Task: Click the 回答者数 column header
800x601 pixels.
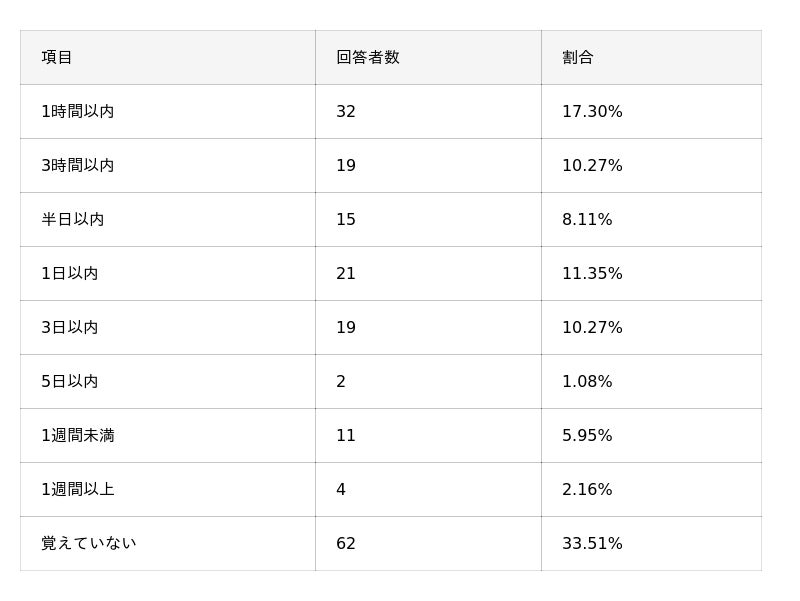Action: 368,58
